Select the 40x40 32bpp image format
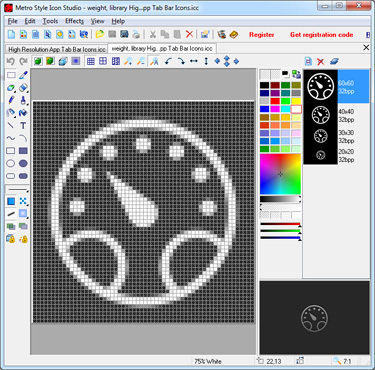The width and height of the screenshot is (375, 370). [336, 115]
